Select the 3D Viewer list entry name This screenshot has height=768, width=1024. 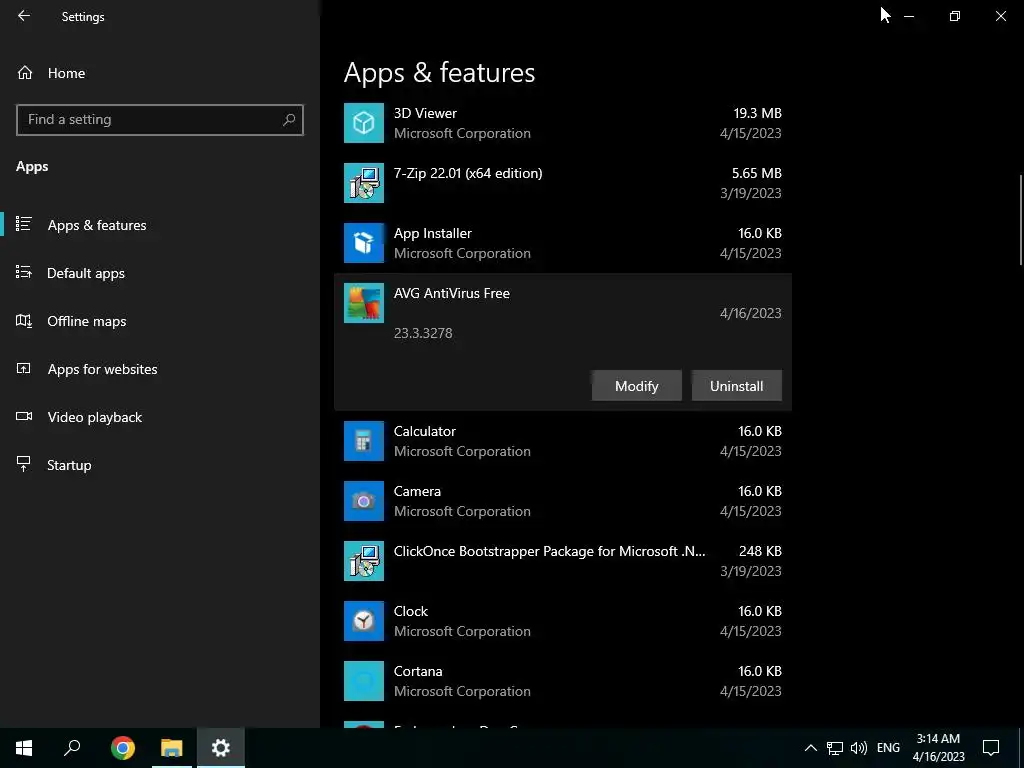(x=425, y=113)
